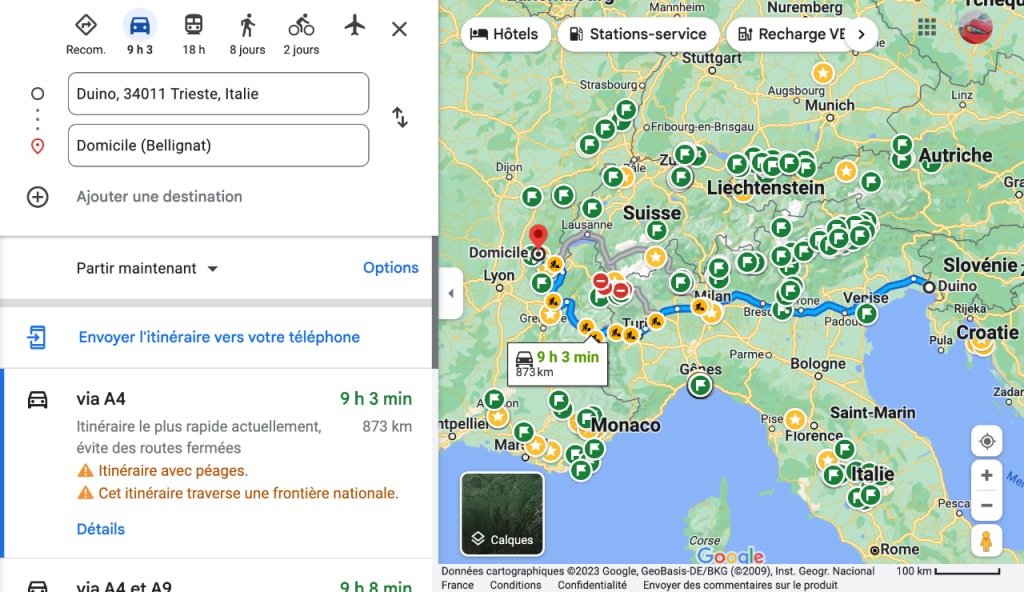1024x592 pixels.
Task: Open the Calques layers thumbnail
Action: click(x=502, y=514)
